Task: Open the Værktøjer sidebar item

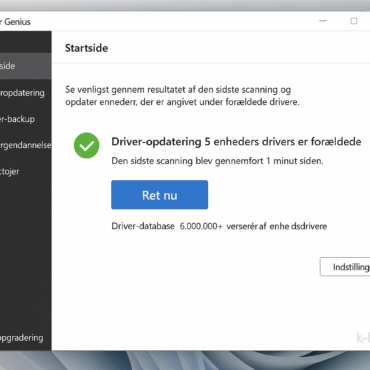Action: (x=26, y=171)
